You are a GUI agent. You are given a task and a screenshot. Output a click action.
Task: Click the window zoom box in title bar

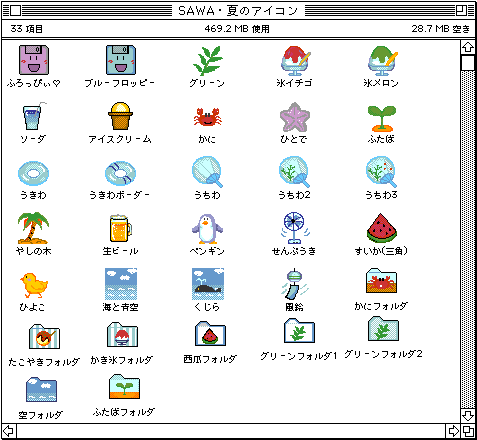click(x=462, y=11)
